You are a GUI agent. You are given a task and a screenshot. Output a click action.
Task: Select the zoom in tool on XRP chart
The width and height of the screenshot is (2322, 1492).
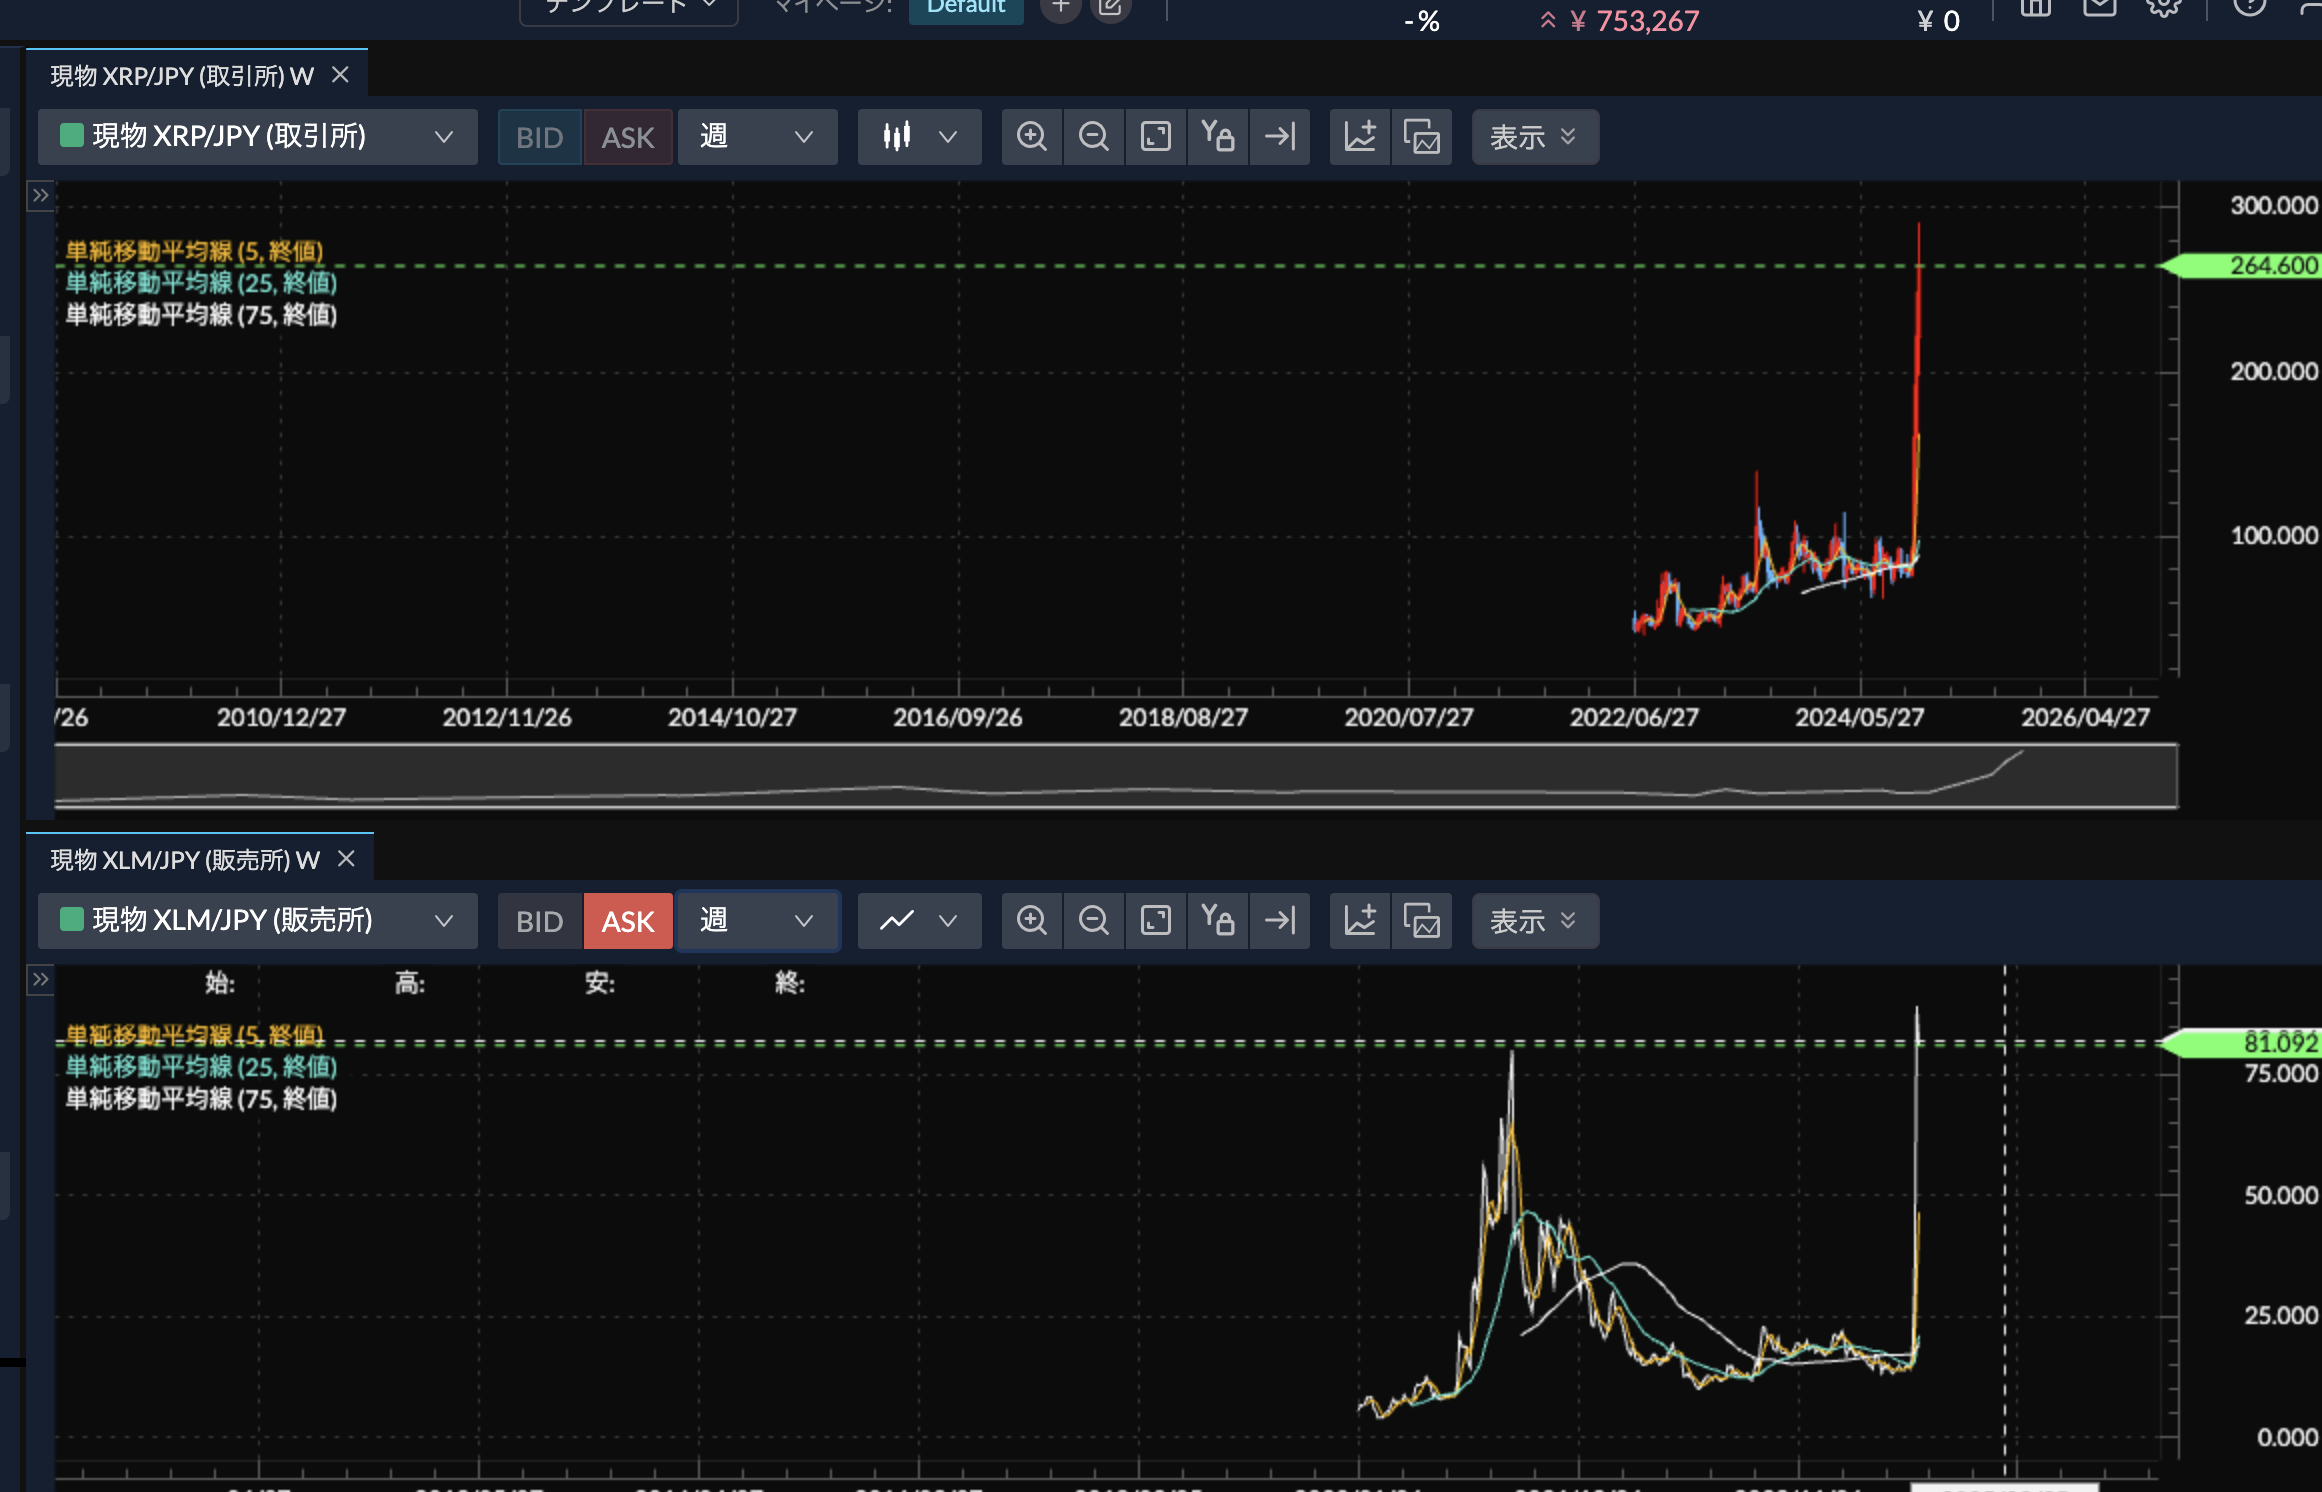coord(1031,137)
